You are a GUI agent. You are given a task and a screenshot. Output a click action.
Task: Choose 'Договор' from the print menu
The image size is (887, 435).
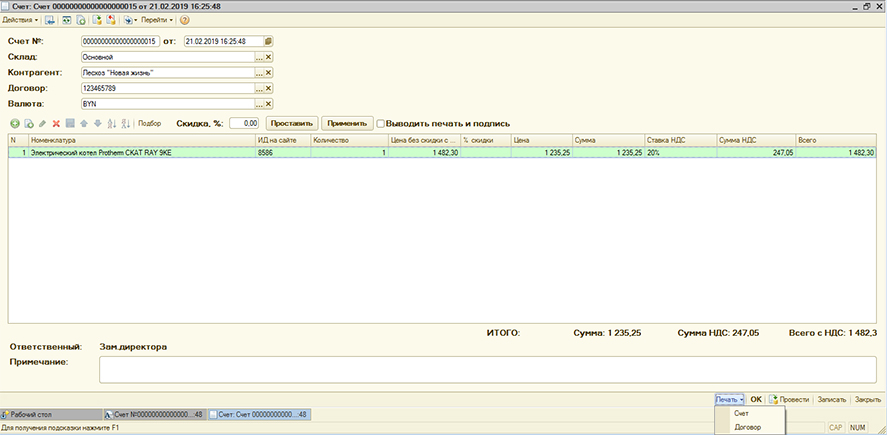click(x=746, y=427)
